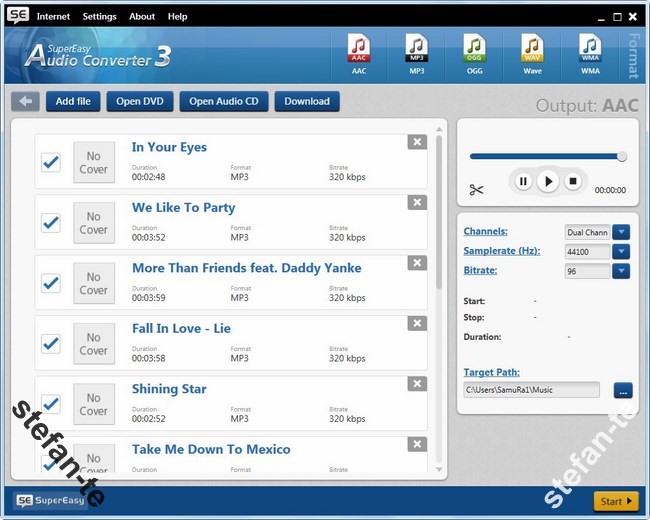Browse for target path with ellipsis button
The width and height of the screenshot is (650, 520).
pos(621,390)
